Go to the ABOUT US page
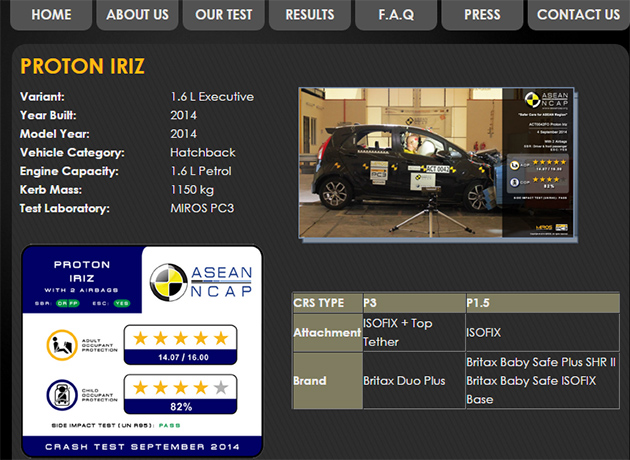Screen dimensions: 630x460 (137, 15)
